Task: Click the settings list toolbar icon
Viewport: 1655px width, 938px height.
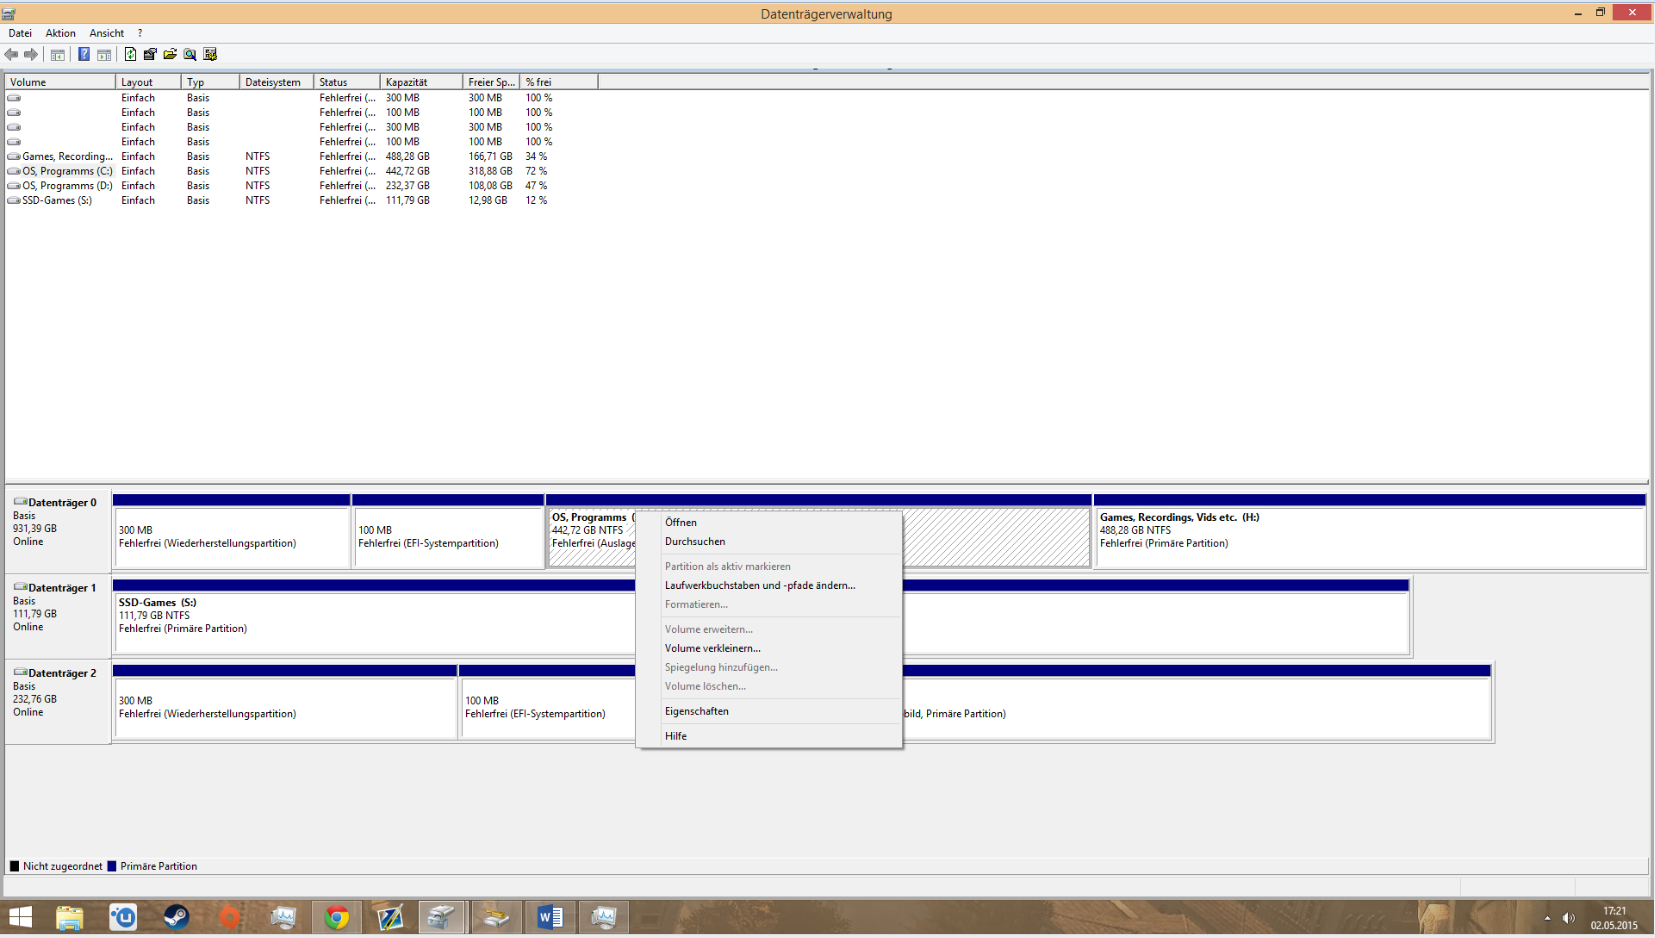Action: tap(210, 55)
